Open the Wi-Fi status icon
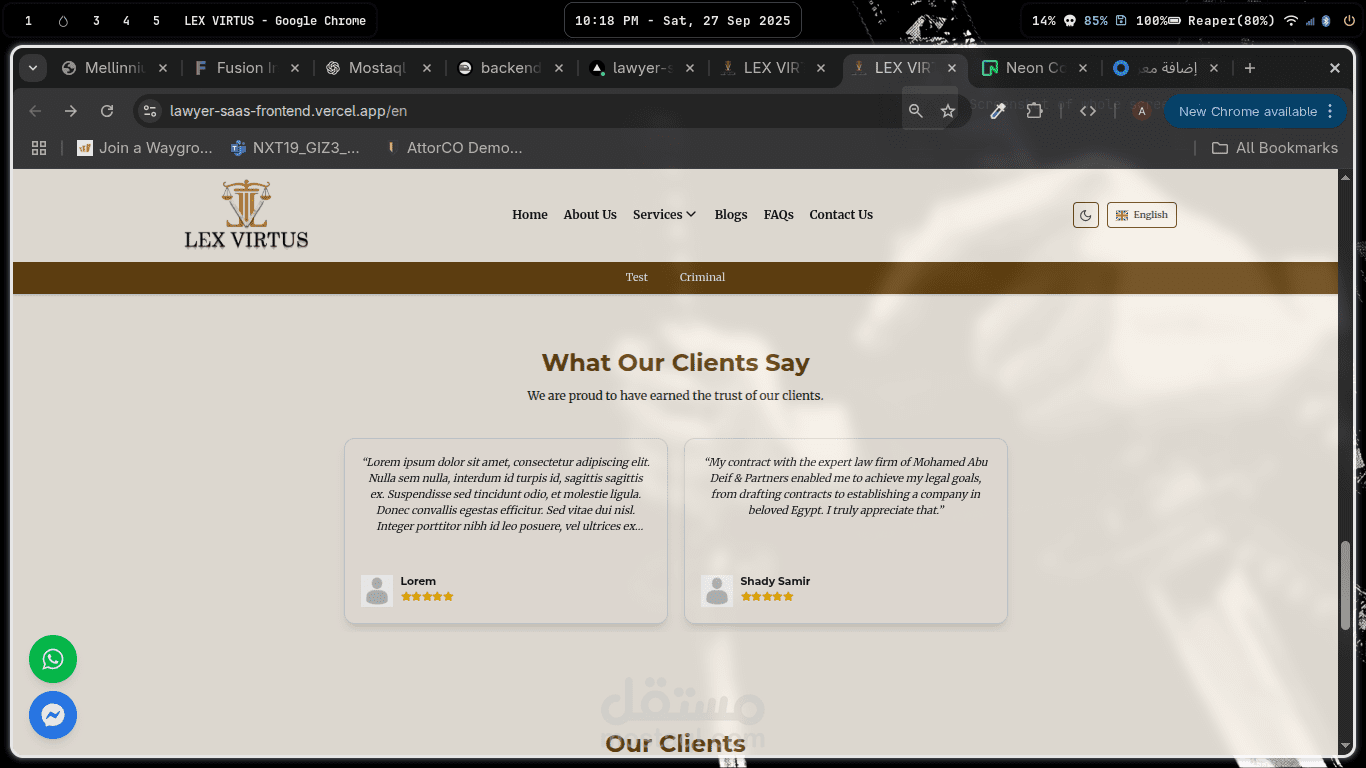The width and height of the screenshot is (1366, 768). pos(1291,20)
